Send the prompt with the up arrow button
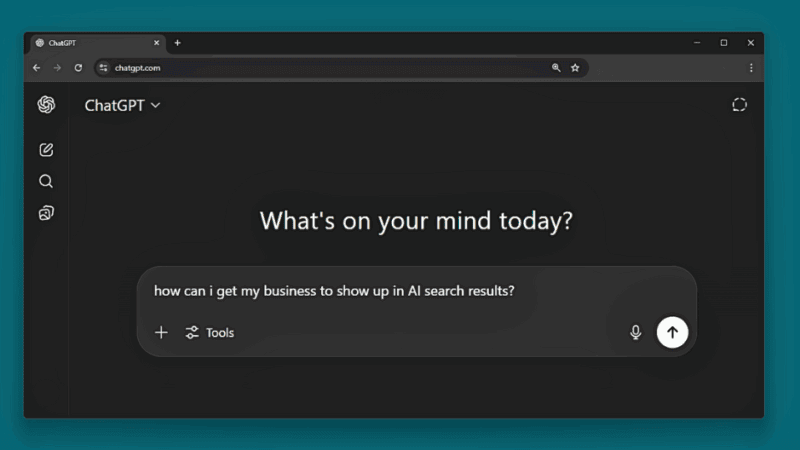 (672, 332)
